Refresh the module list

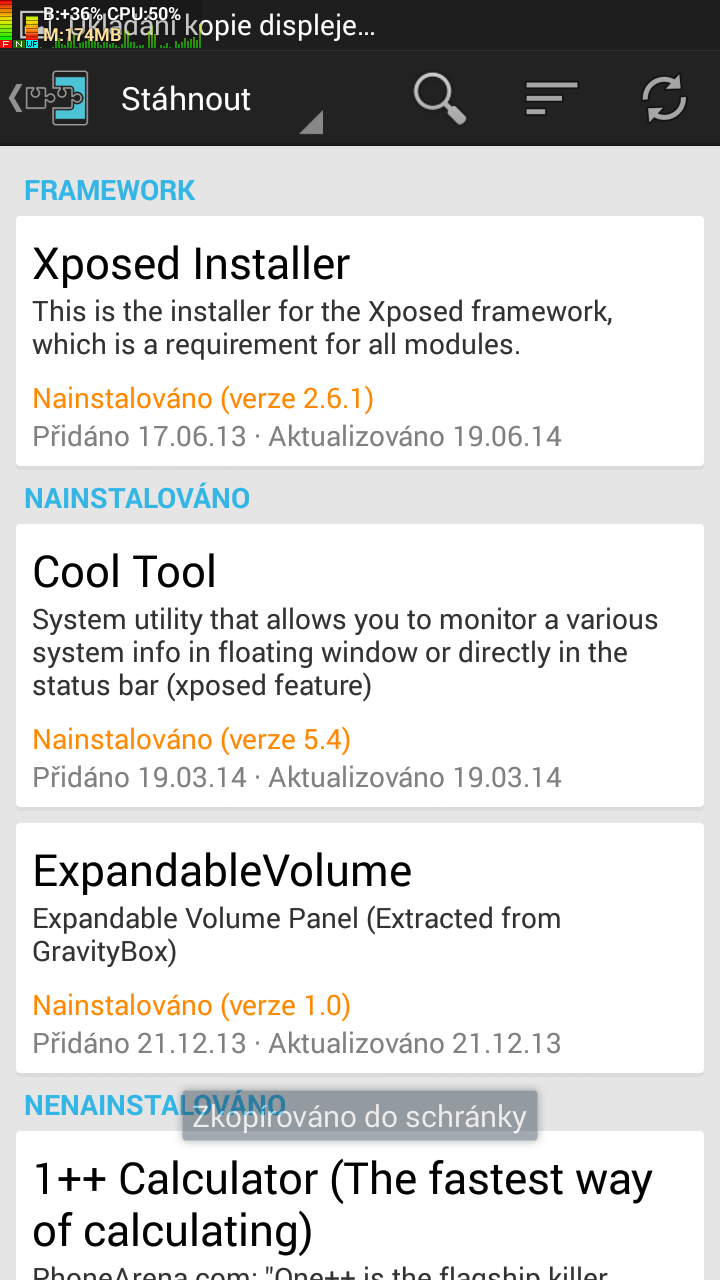[664, 99]
